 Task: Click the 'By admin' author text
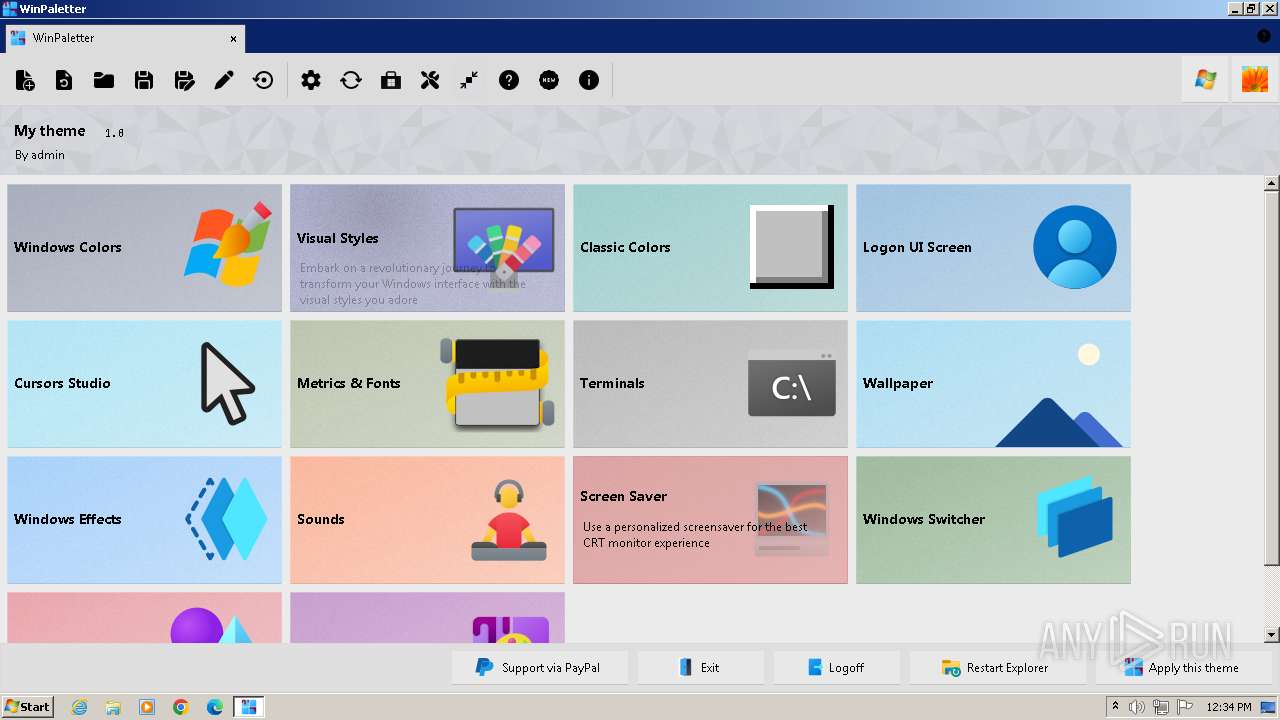coord(40,155)
